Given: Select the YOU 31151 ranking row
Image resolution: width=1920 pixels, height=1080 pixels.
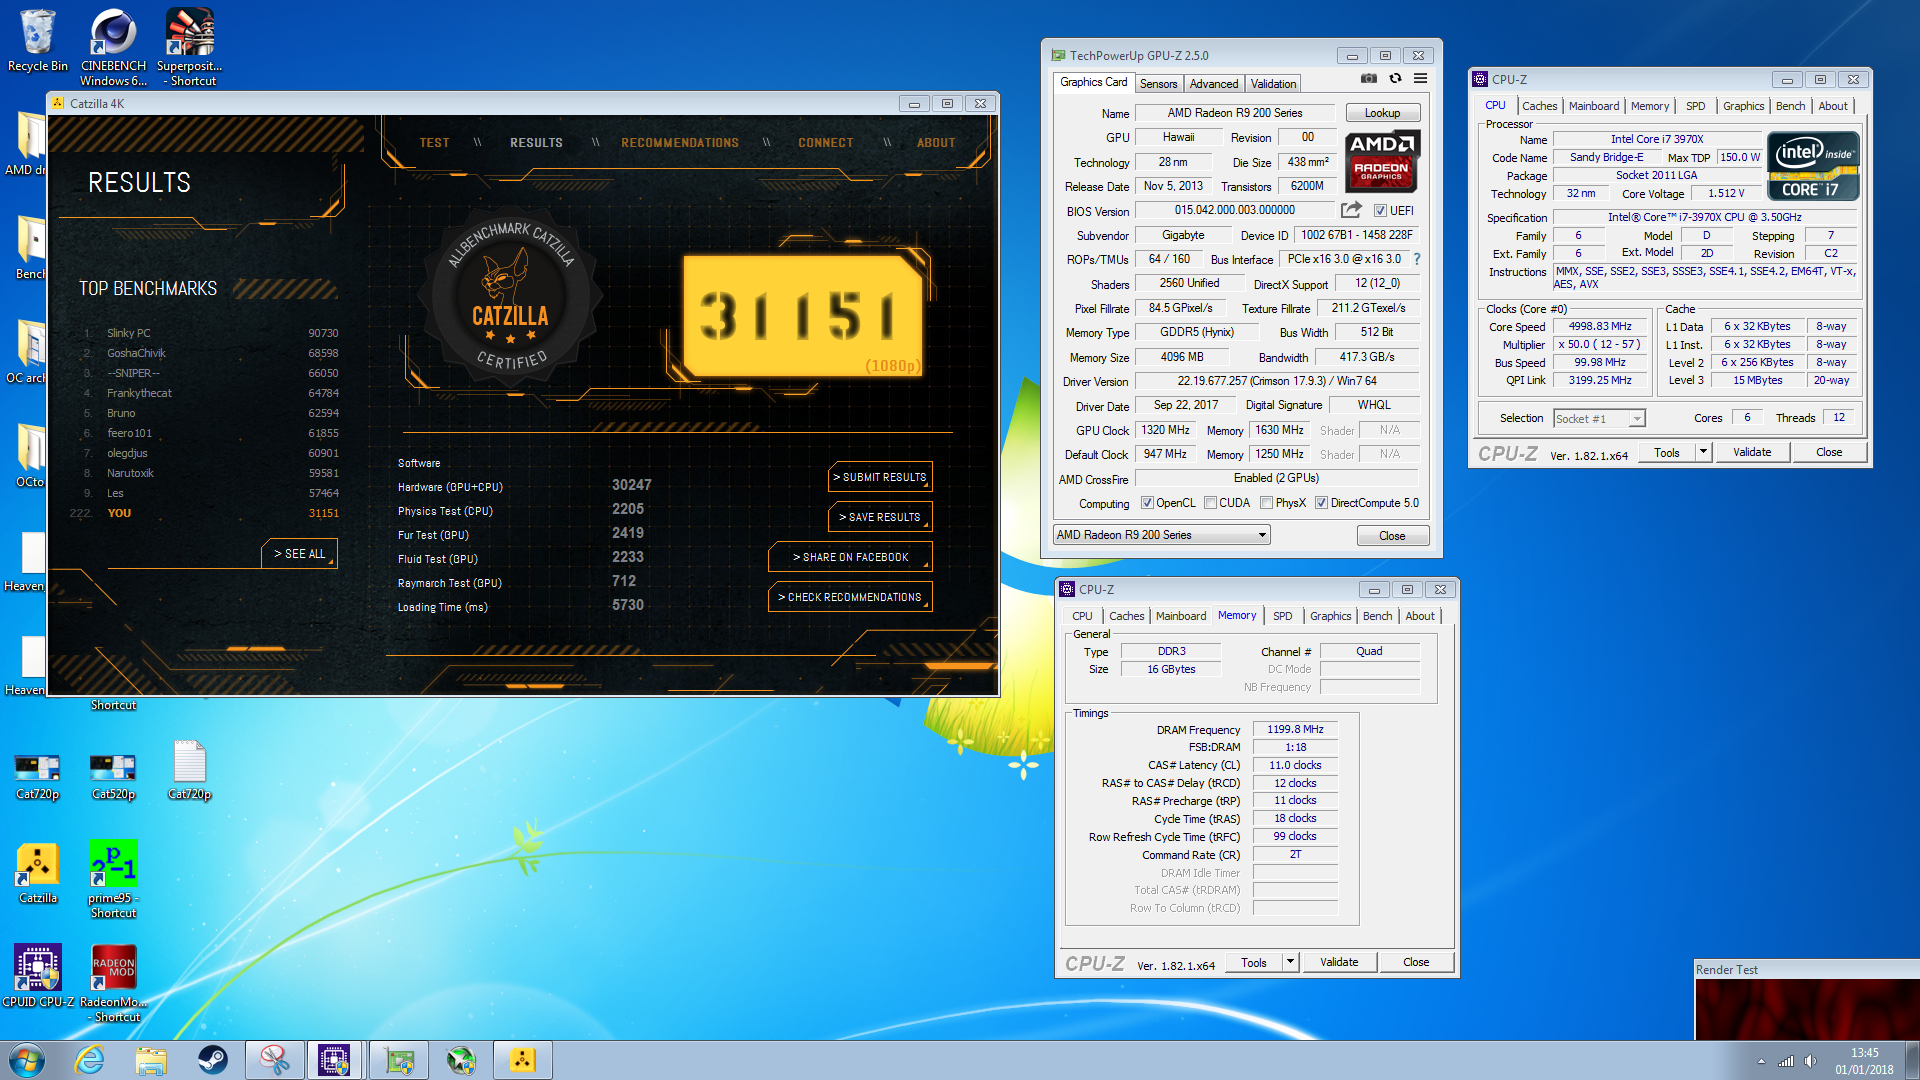Looking at the screenshot, I should (x=205, y=513).
